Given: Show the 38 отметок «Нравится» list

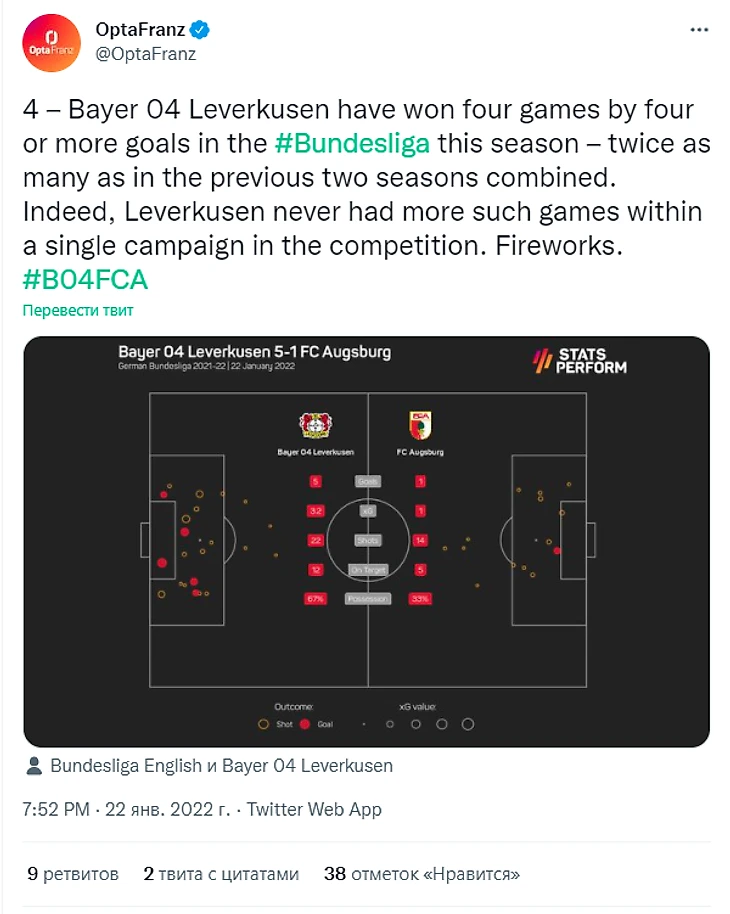Looking at the screenshot, I should click(x=422, y=874).
